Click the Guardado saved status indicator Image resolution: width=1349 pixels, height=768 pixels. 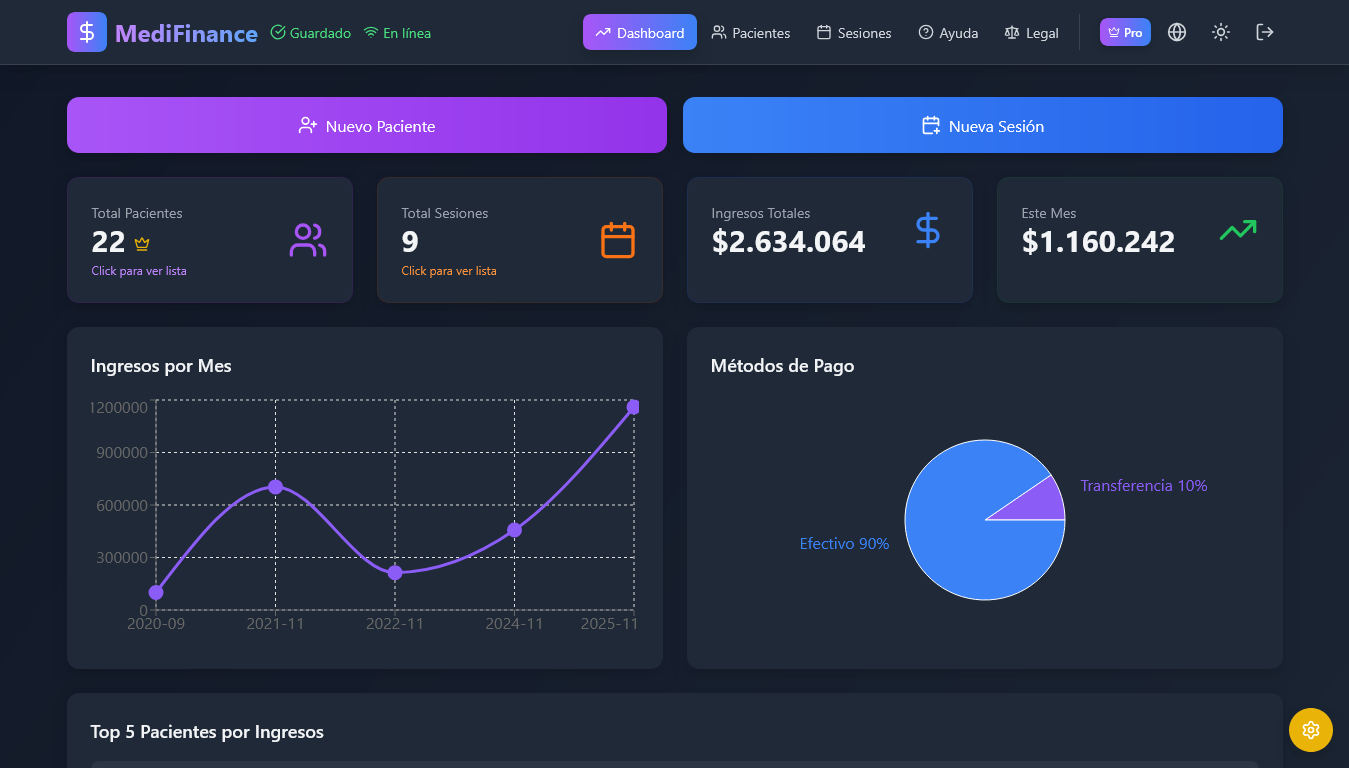310,33
